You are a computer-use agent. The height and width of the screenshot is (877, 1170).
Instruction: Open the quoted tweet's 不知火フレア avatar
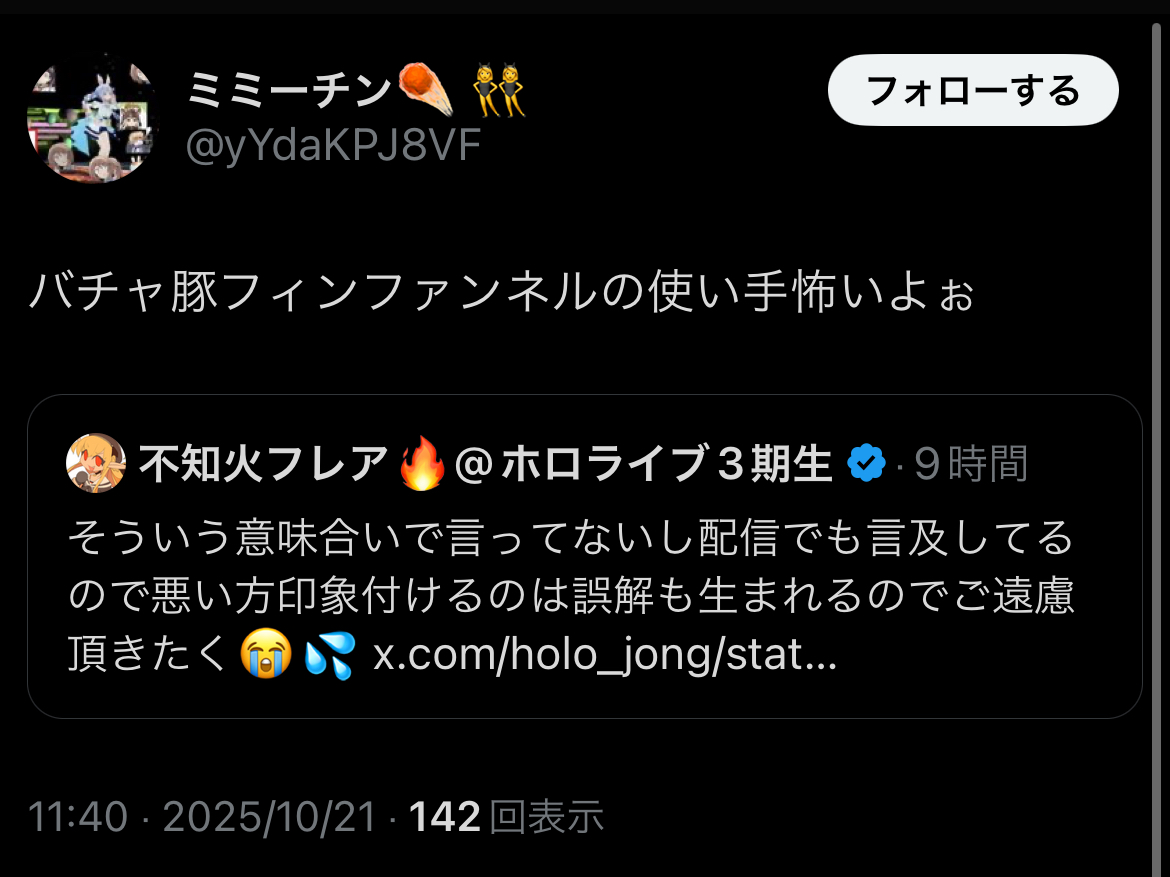coord(96,463)
